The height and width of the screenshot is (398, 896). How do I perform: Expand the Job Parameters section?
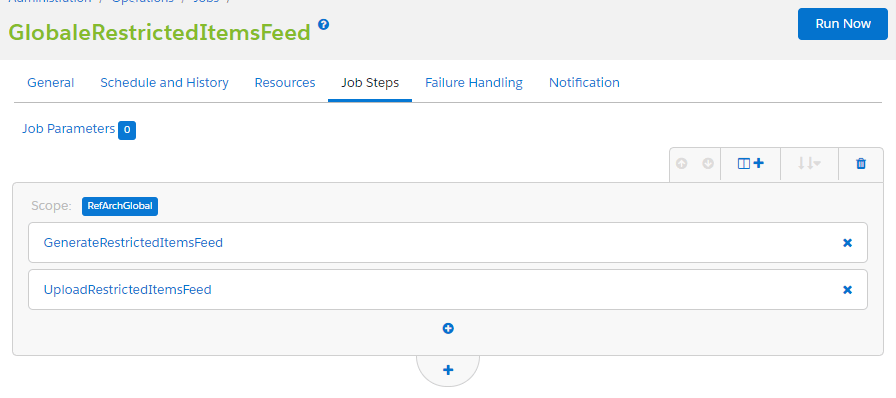[69, 129]
